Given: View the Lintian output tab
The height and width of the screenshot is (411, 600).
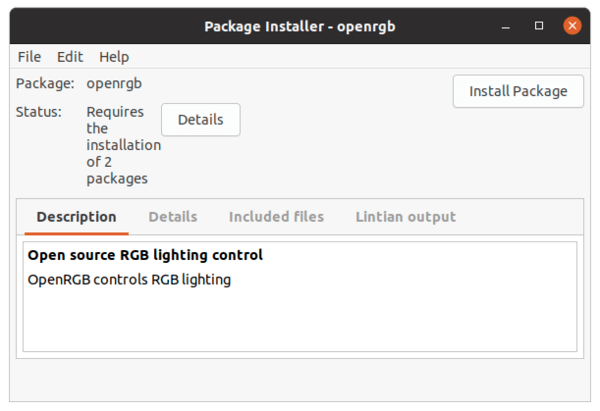Looking at the screenshot, I should (x=406, y=217).
